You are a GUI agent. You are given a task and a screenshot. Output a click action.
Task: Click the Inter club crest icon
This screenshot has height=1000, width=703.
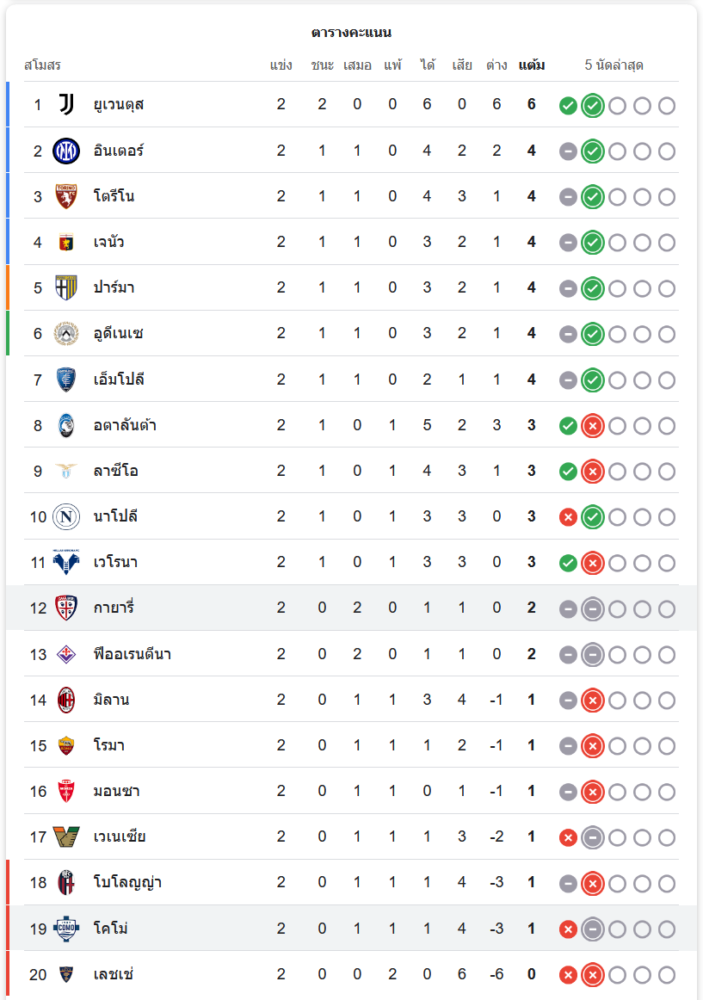(66, 151)
